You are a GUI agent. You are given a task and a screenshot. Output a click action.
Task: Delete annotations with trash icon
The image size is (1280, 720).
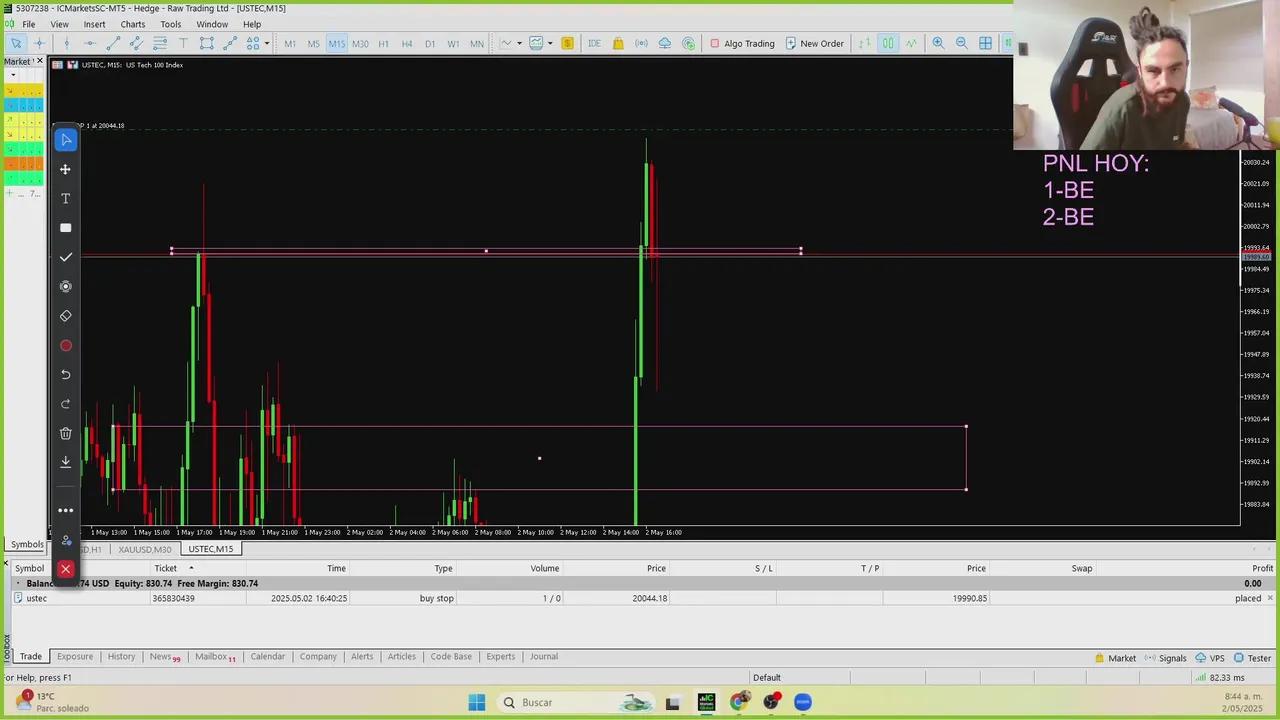pos(66,433)
